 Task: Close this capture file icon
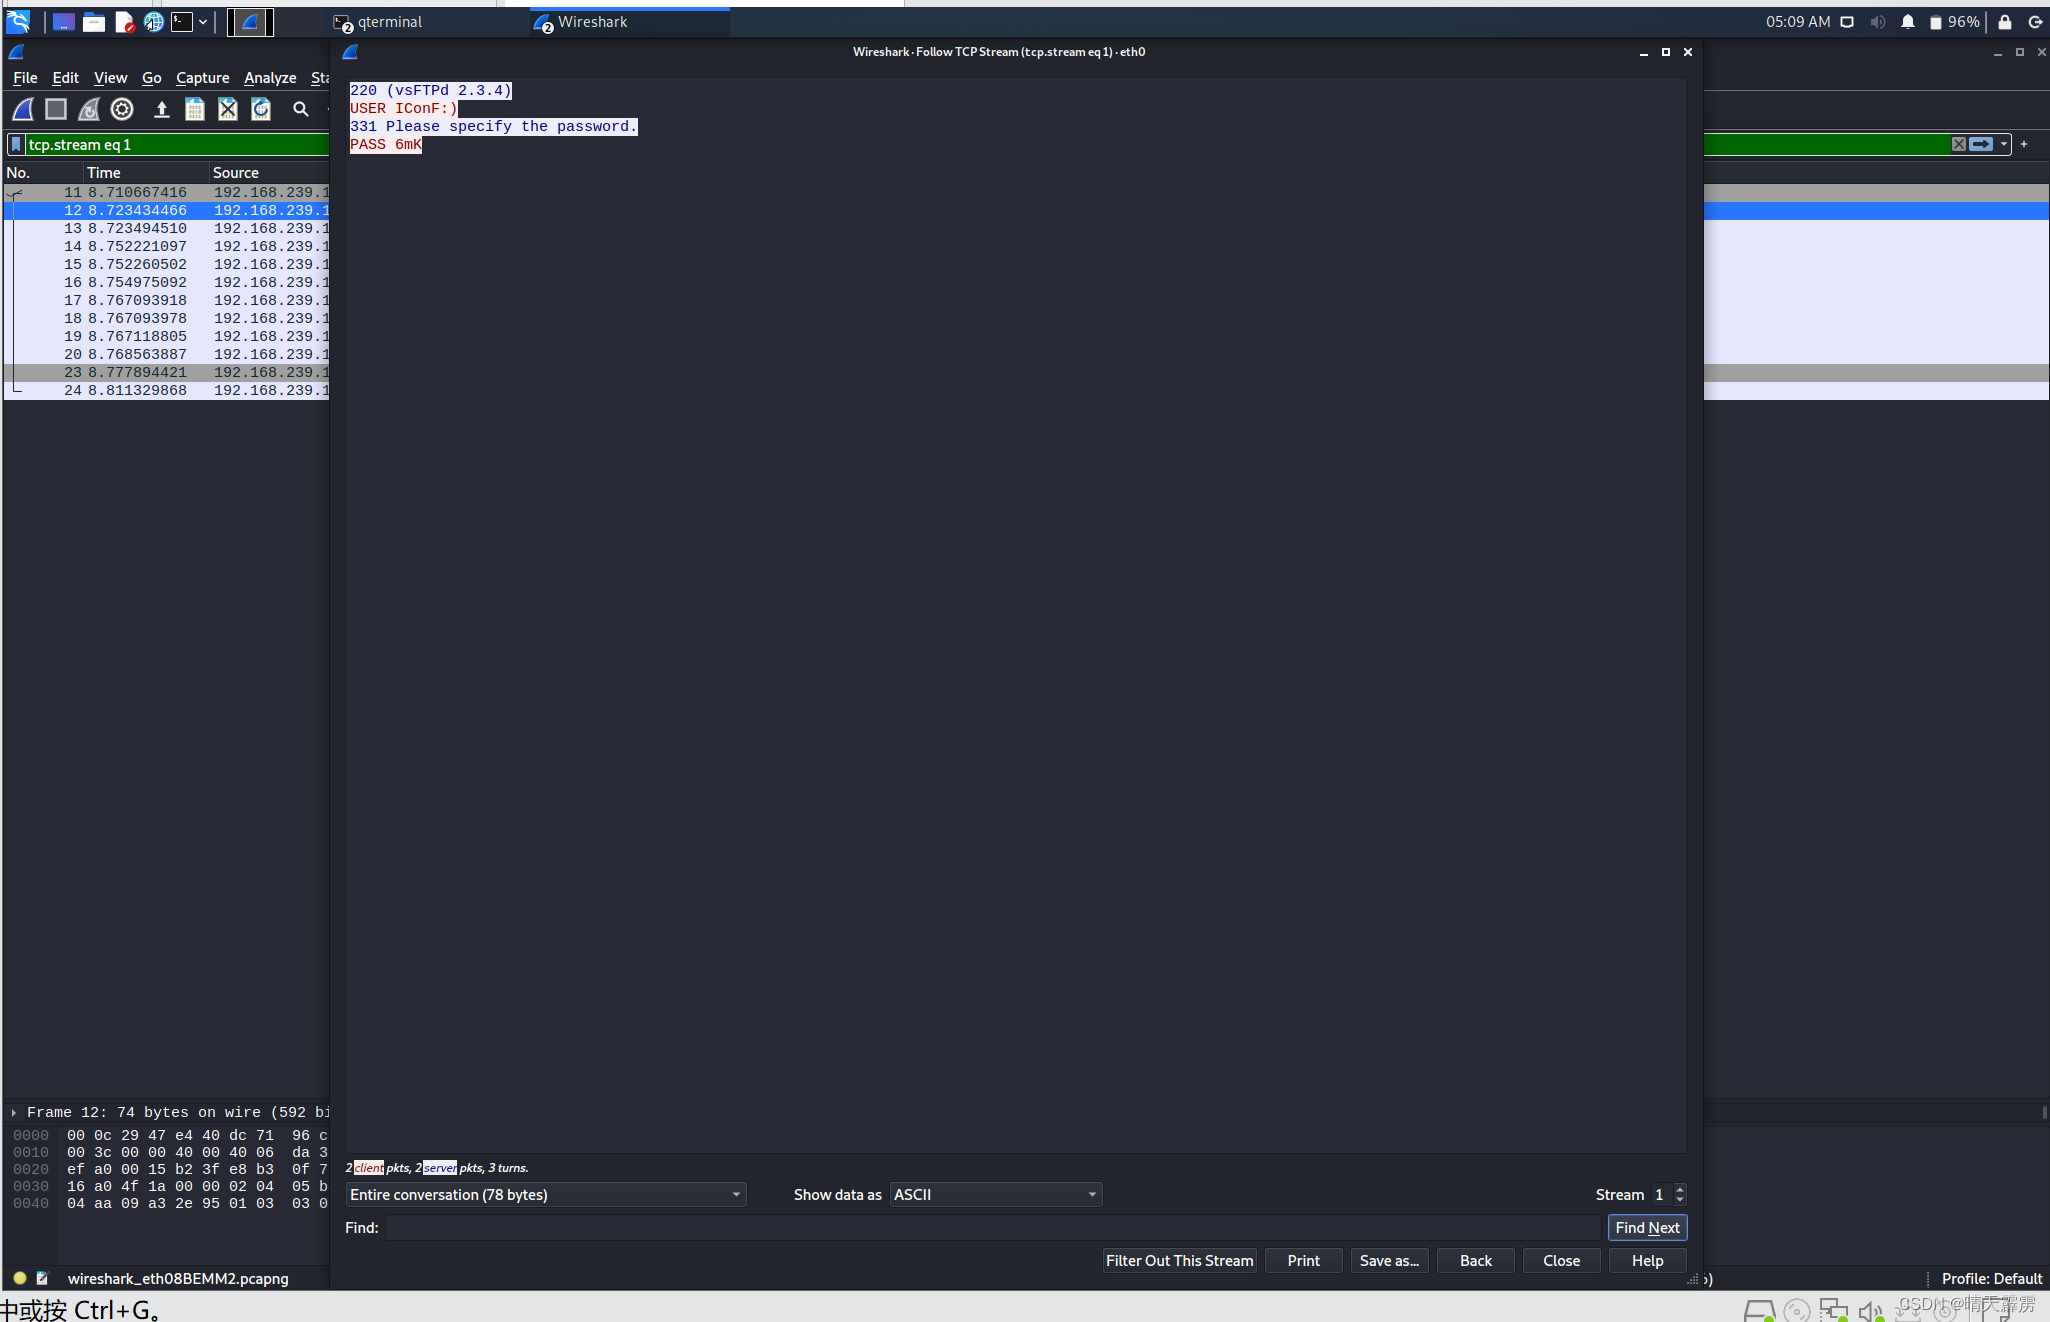click(x=228, y=109)
